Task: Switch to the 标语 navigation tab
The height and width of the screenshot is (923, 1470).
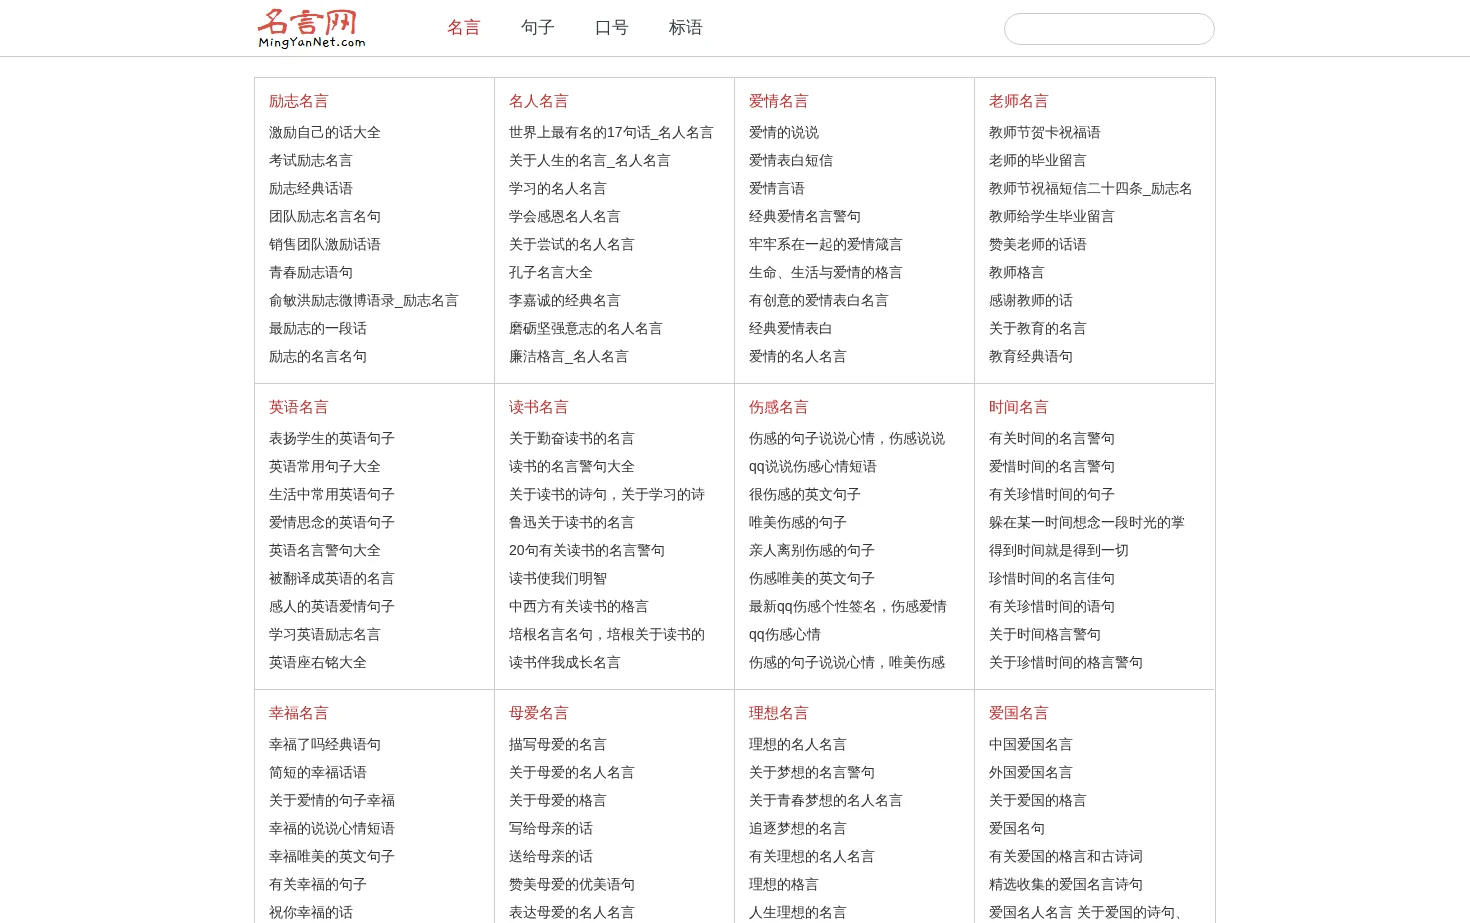Action: tap(685, 28)
